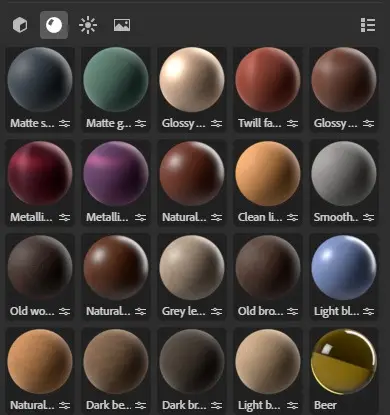
Task: Open settings for Light b... material
Action: (292, 406)
